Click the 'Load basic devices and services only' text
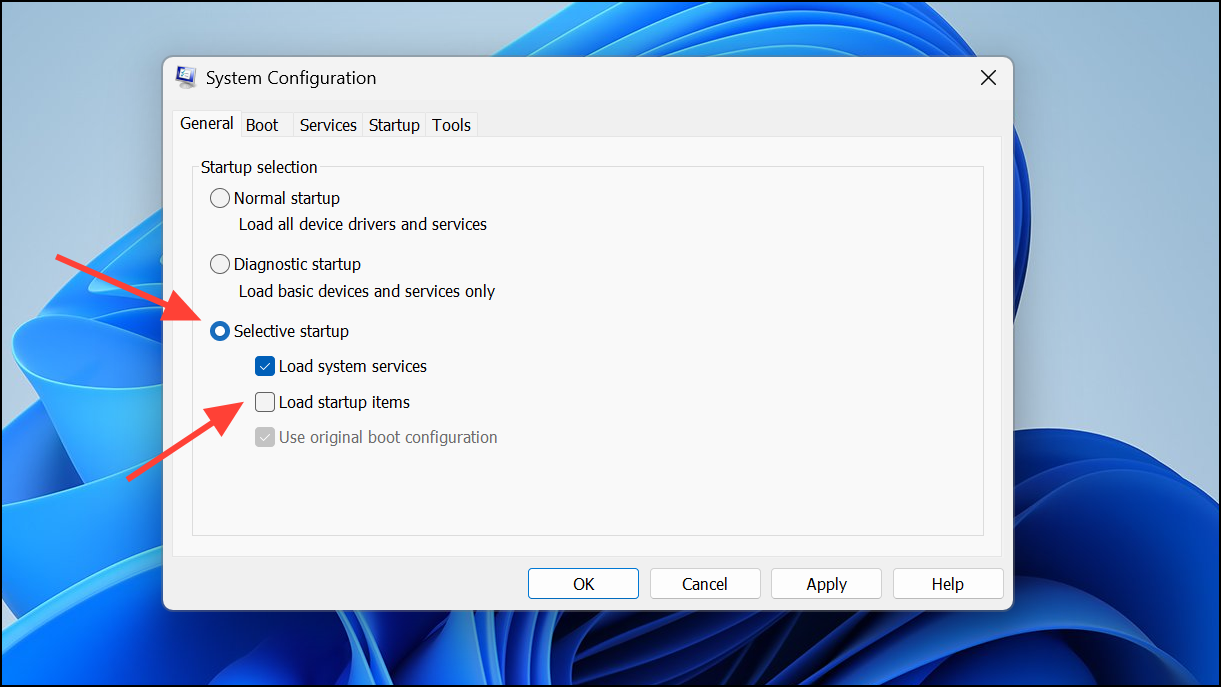This screenshot has height=687, width=1221. click(x=367, y=291)
